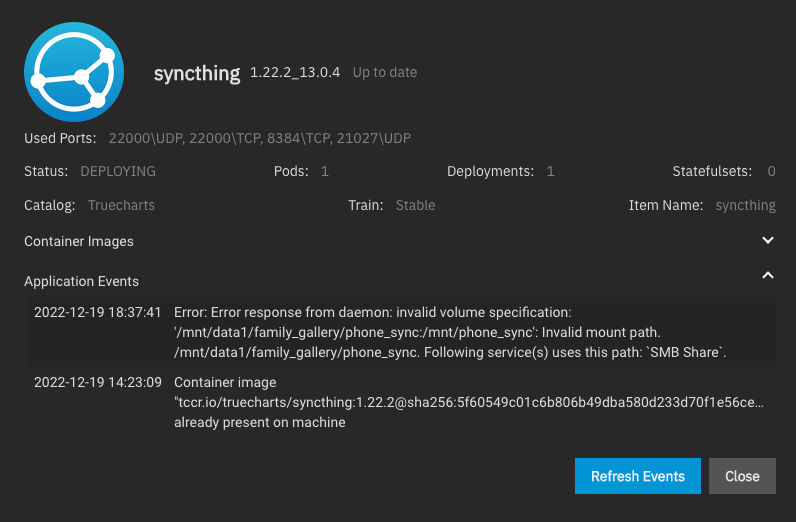Click the Item Name value syncthing
The width and height of the screenshot is (796, 522).
click(x=746, y=205)
